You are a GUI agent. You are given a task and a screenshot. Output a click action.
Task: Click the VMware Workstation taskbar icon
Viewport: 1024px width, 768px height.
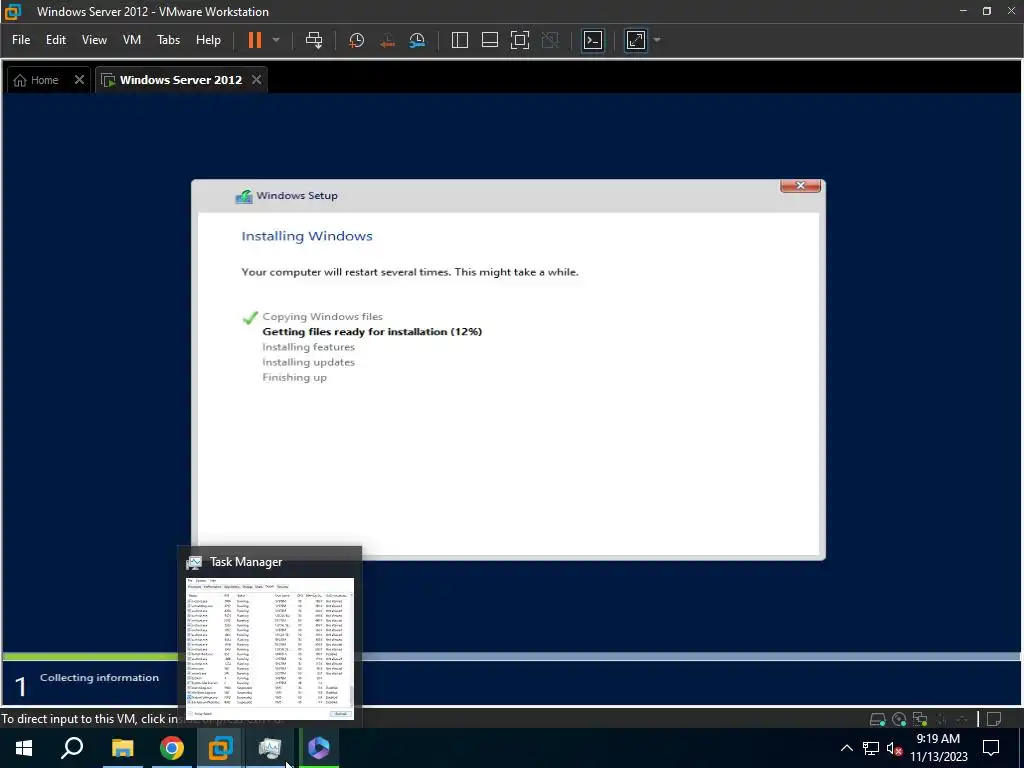tap(221, 748)
